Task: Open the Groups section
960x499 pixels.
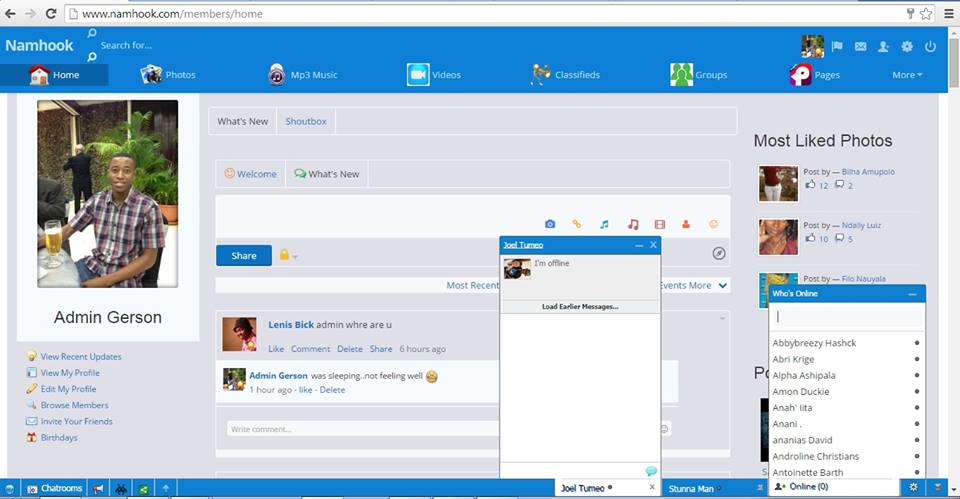Action: pyautogui.click(x=699, y=75)
